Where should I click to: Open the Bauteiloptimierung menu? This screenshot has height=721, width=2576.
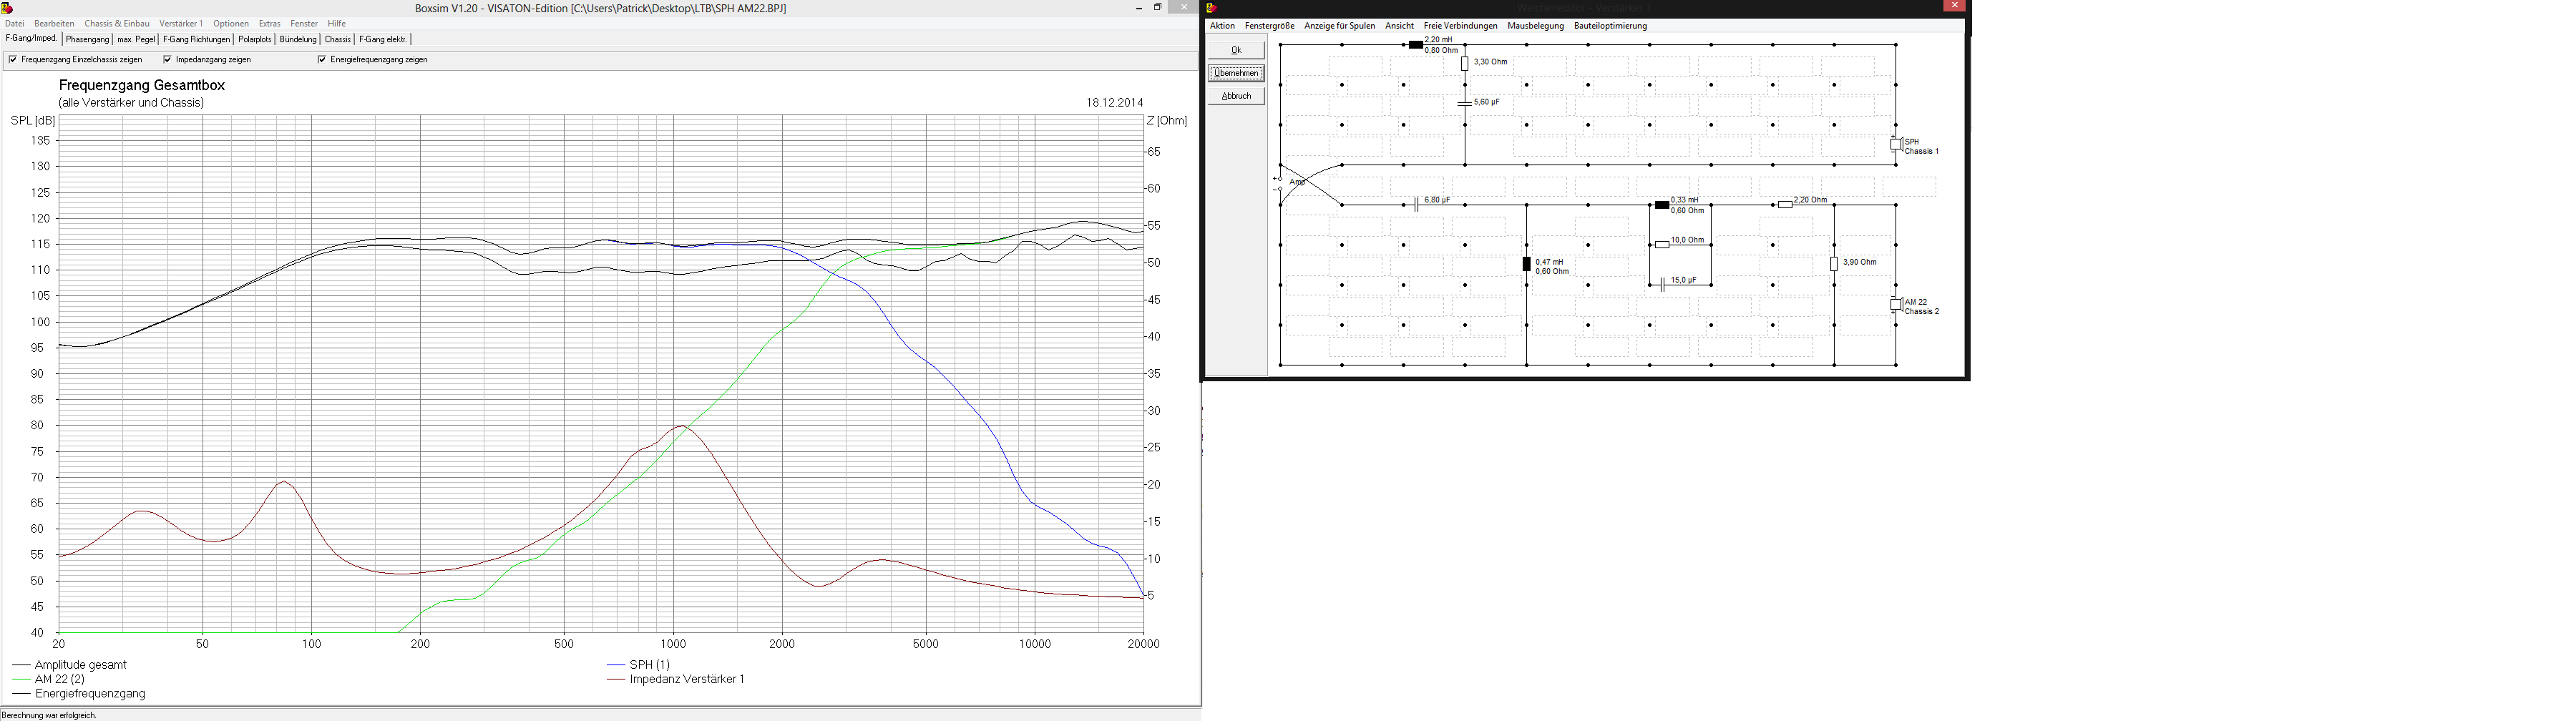coord(1610,26)
